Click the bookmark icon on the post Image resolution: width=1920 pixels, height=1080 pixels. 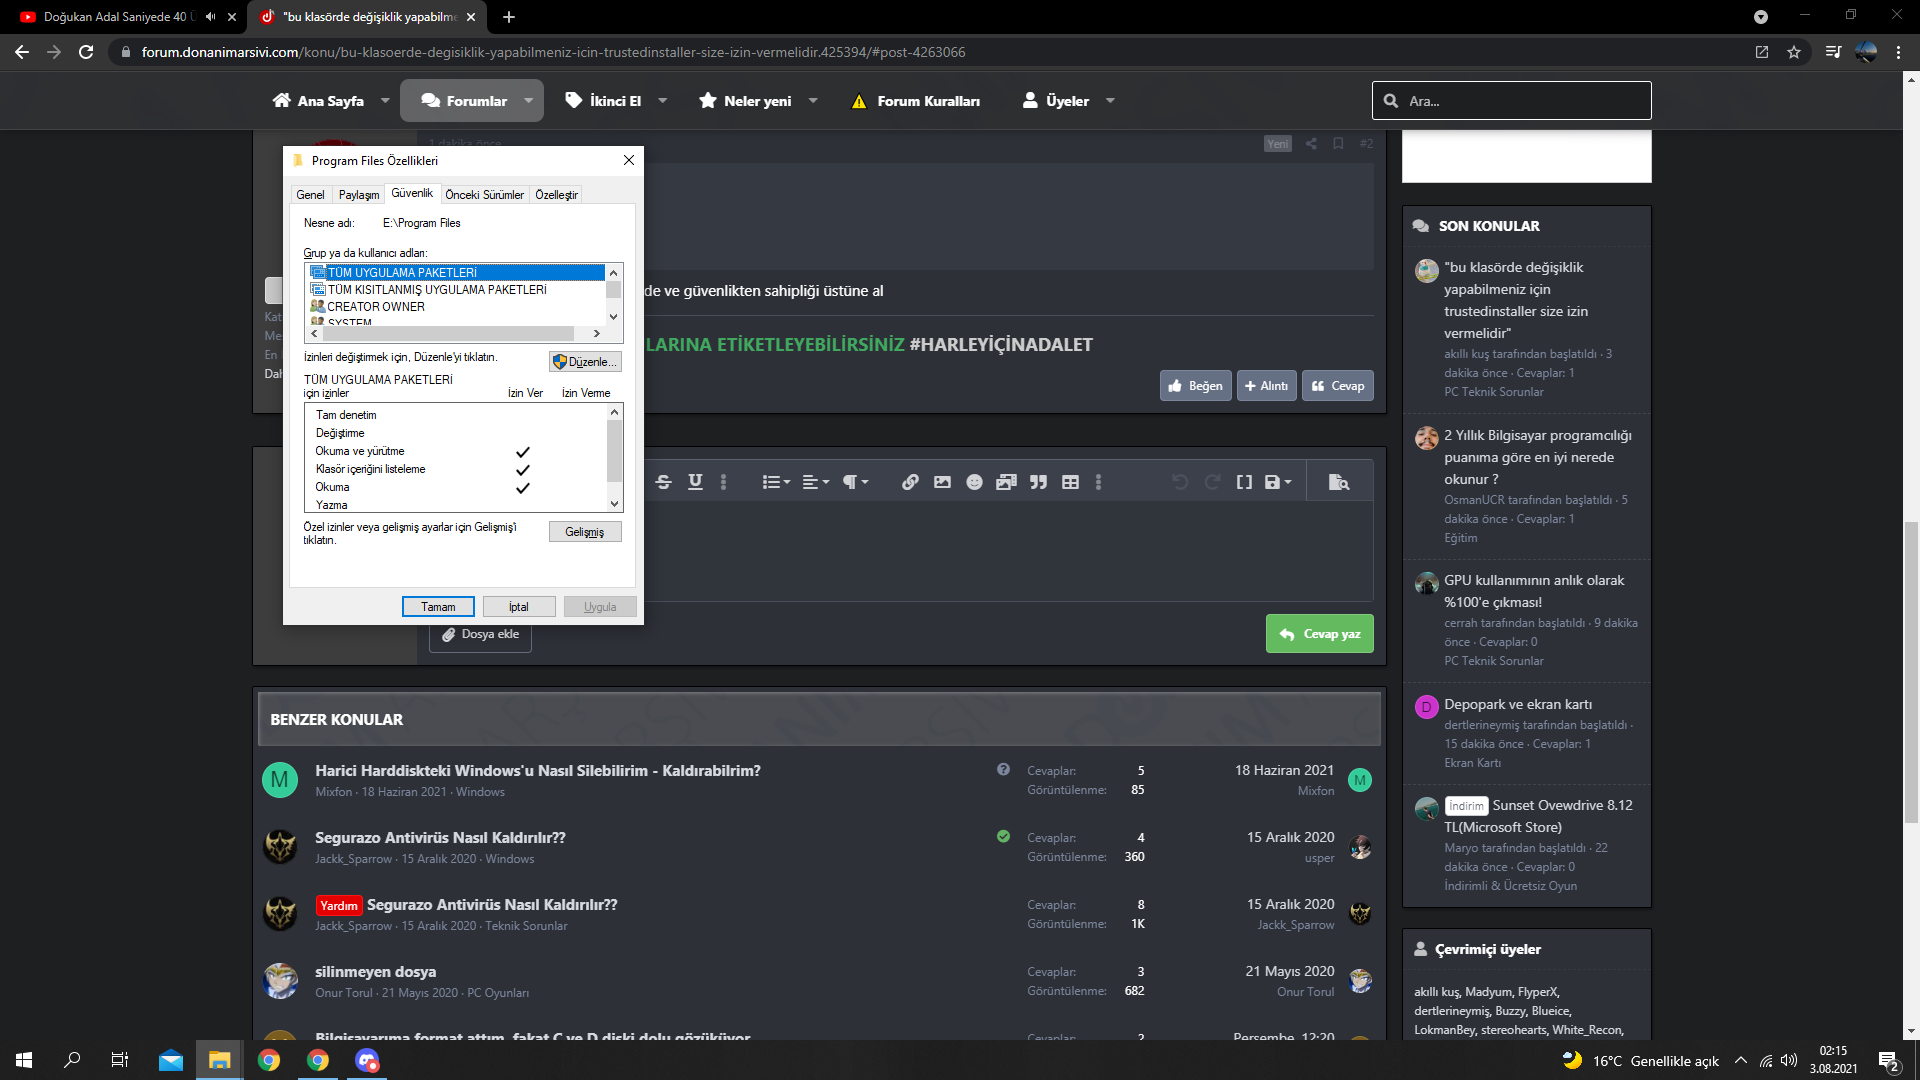[x=1338, y=144]
